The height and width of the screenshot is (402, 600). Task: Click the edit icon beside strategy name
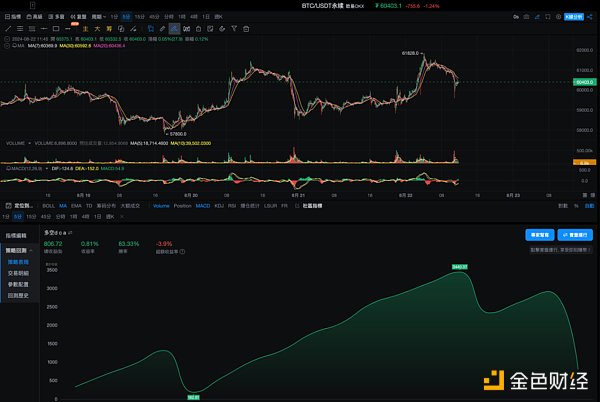[70, 233]
